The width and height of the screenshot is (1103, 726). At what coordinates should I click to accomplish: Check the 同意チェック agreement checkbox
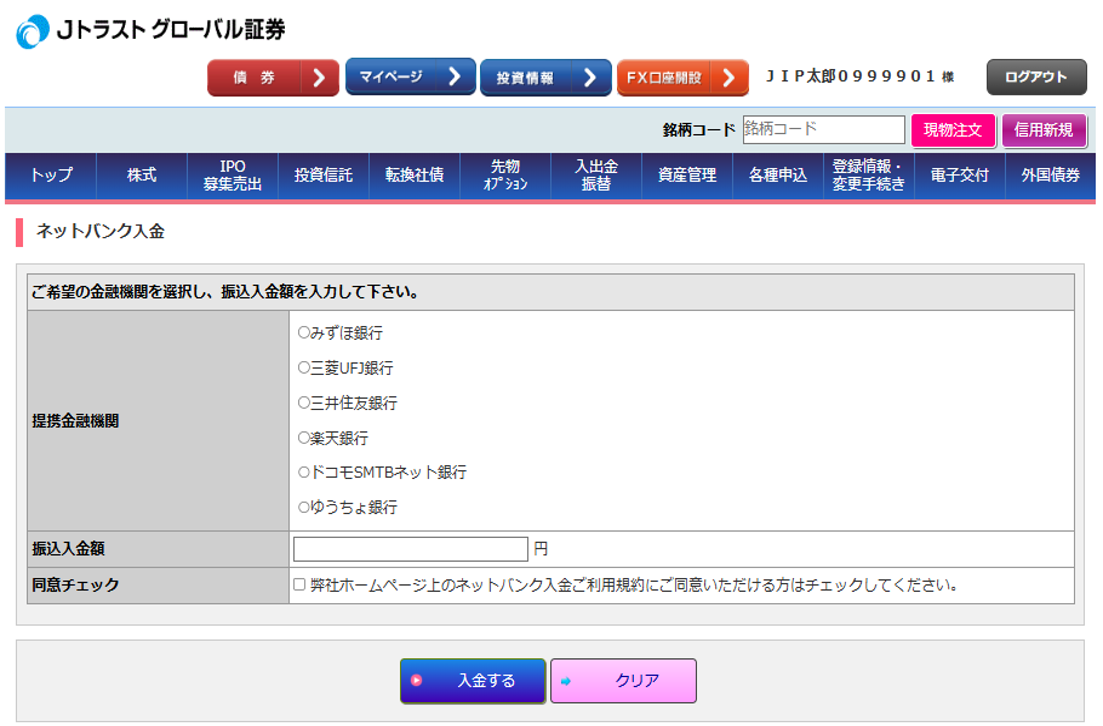(300, 585)
